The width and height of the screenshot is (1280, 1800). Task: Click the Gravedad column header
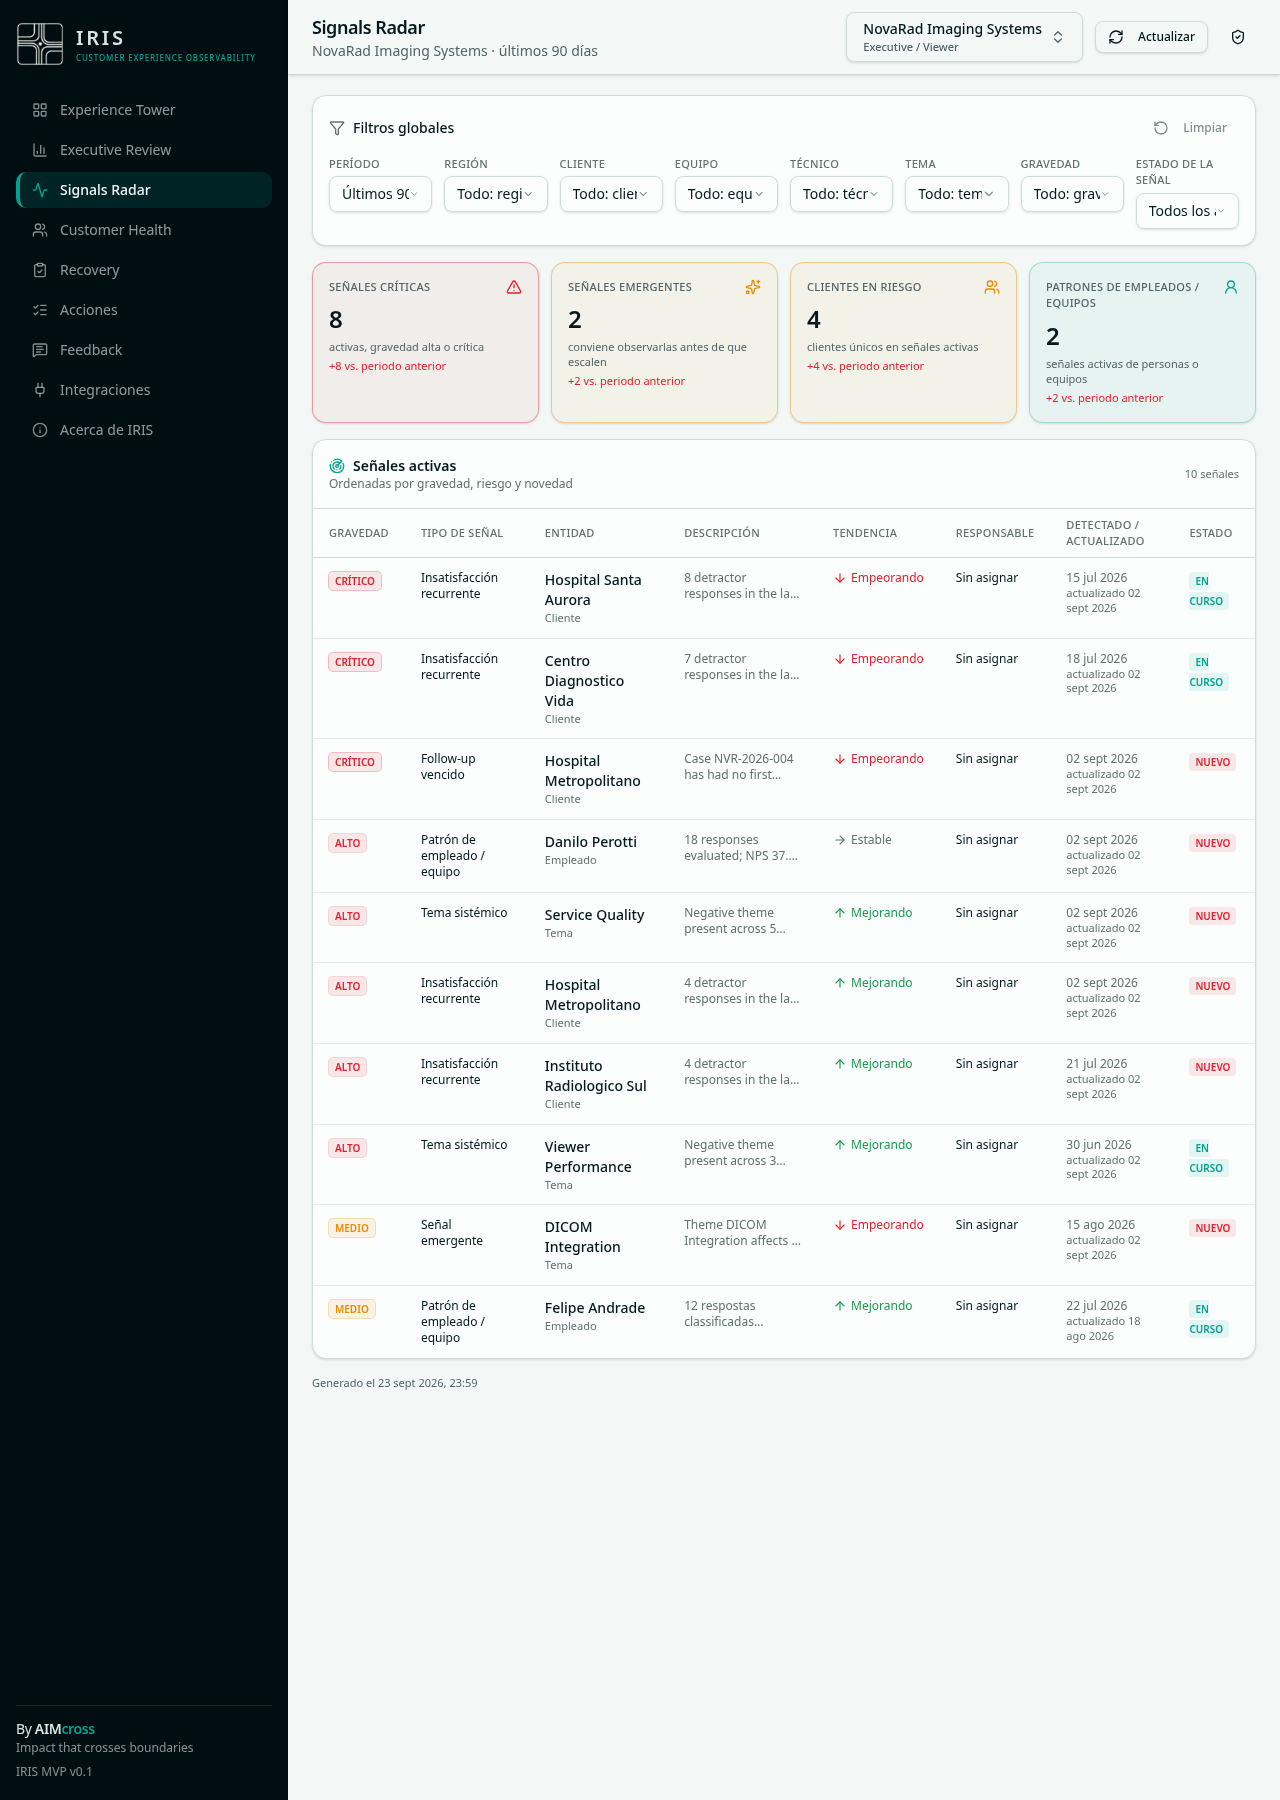(x=359, y=533)
